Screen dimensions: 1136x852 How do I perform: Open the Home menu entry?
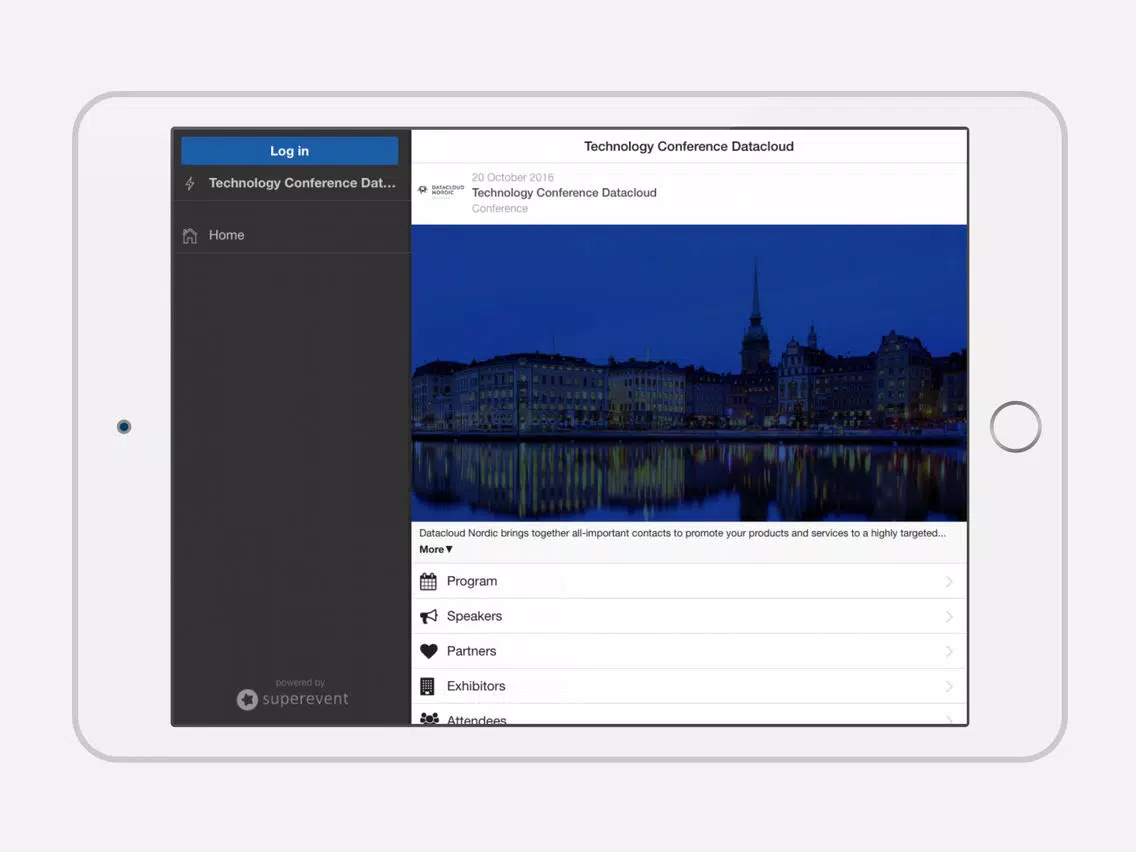(x=291, y=235)
